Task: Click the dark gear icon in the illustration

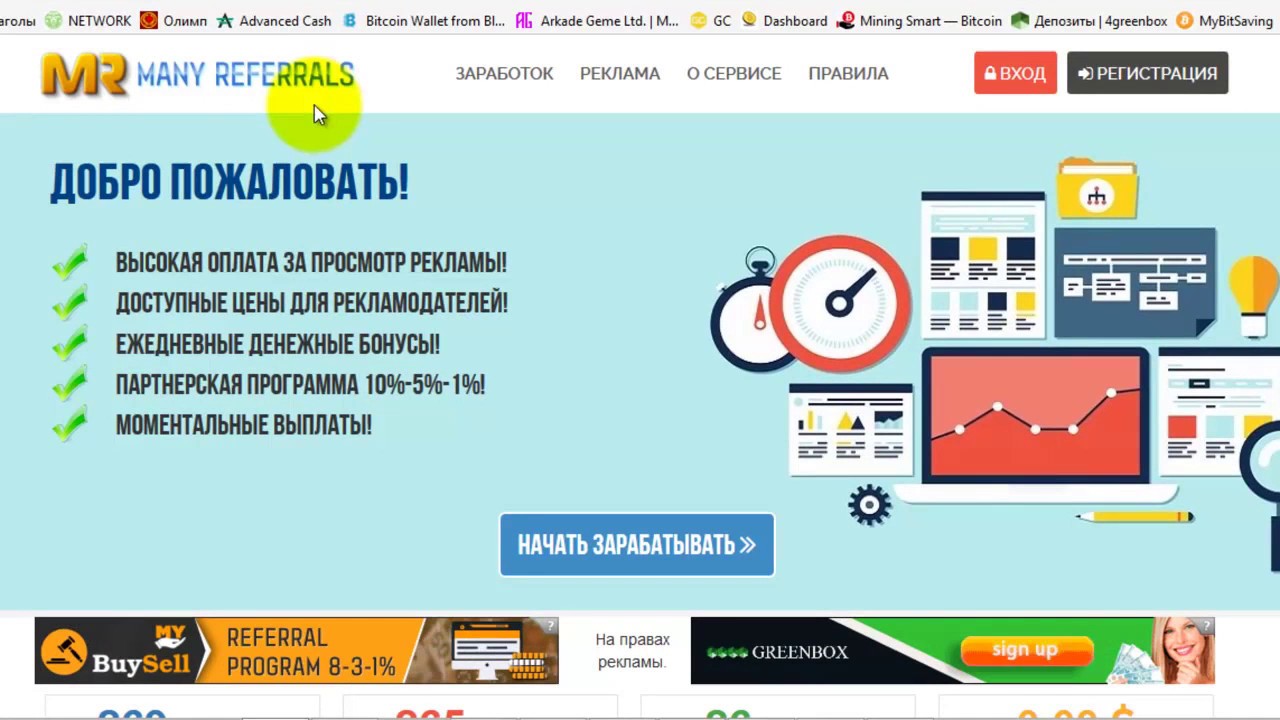Action: pyautogui.click(x=869, y=505)
